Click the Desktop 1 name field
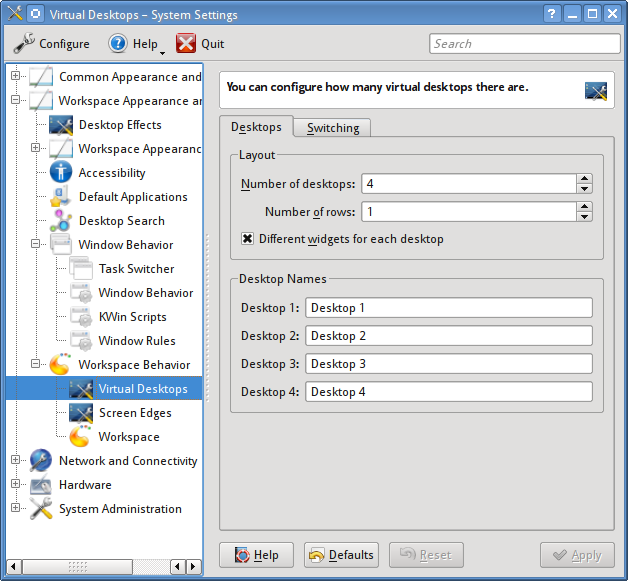The image size is (628, 581). (x=449, y=308)
